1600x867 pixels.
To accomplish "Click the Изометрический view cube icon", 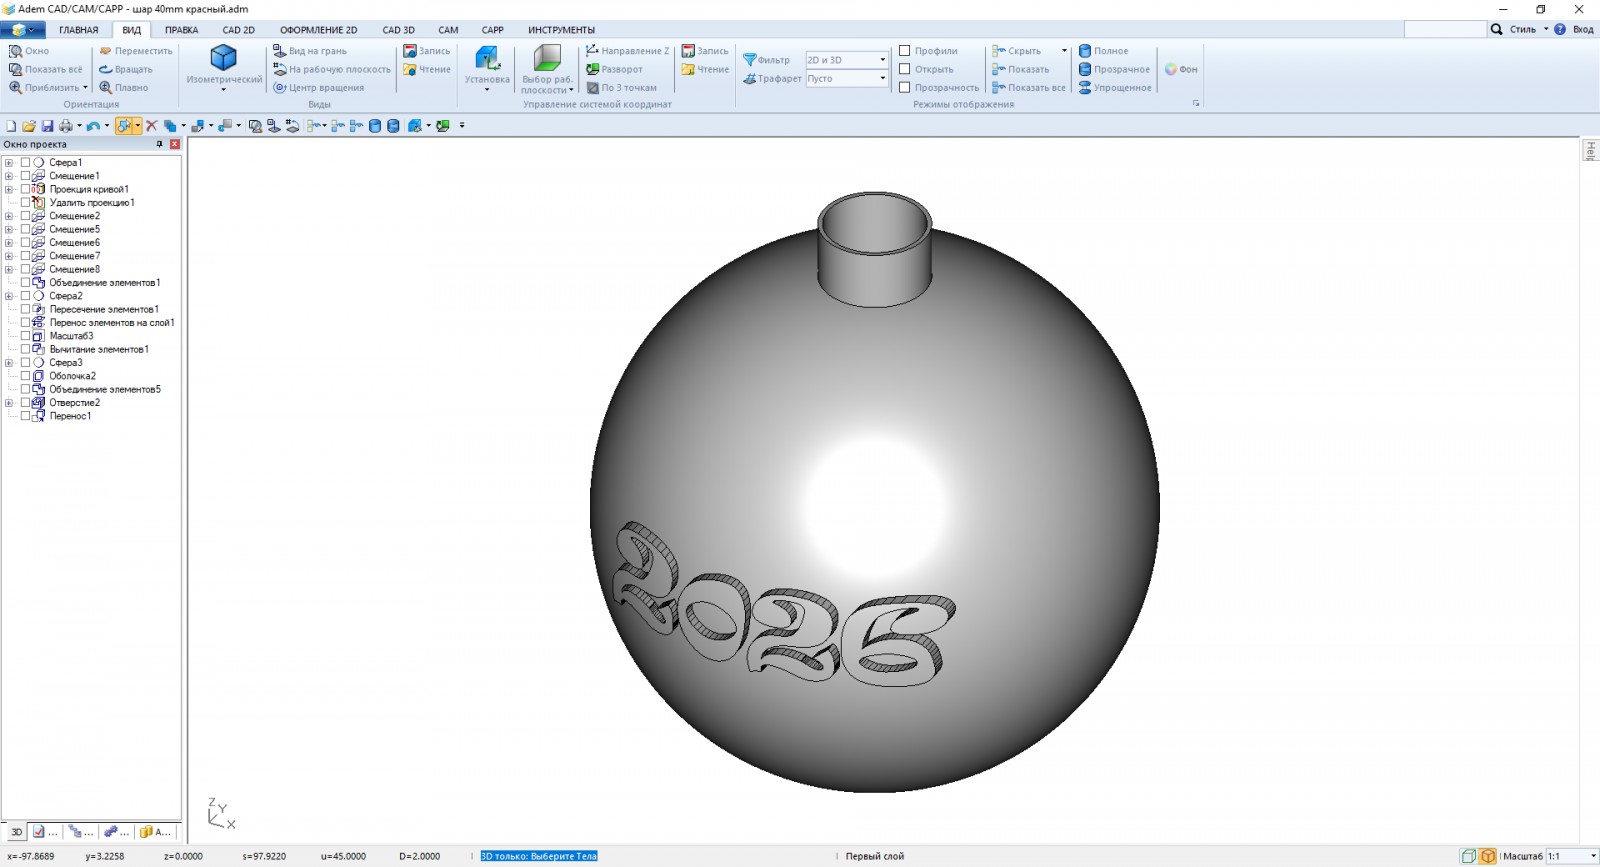I will (223, 57).
